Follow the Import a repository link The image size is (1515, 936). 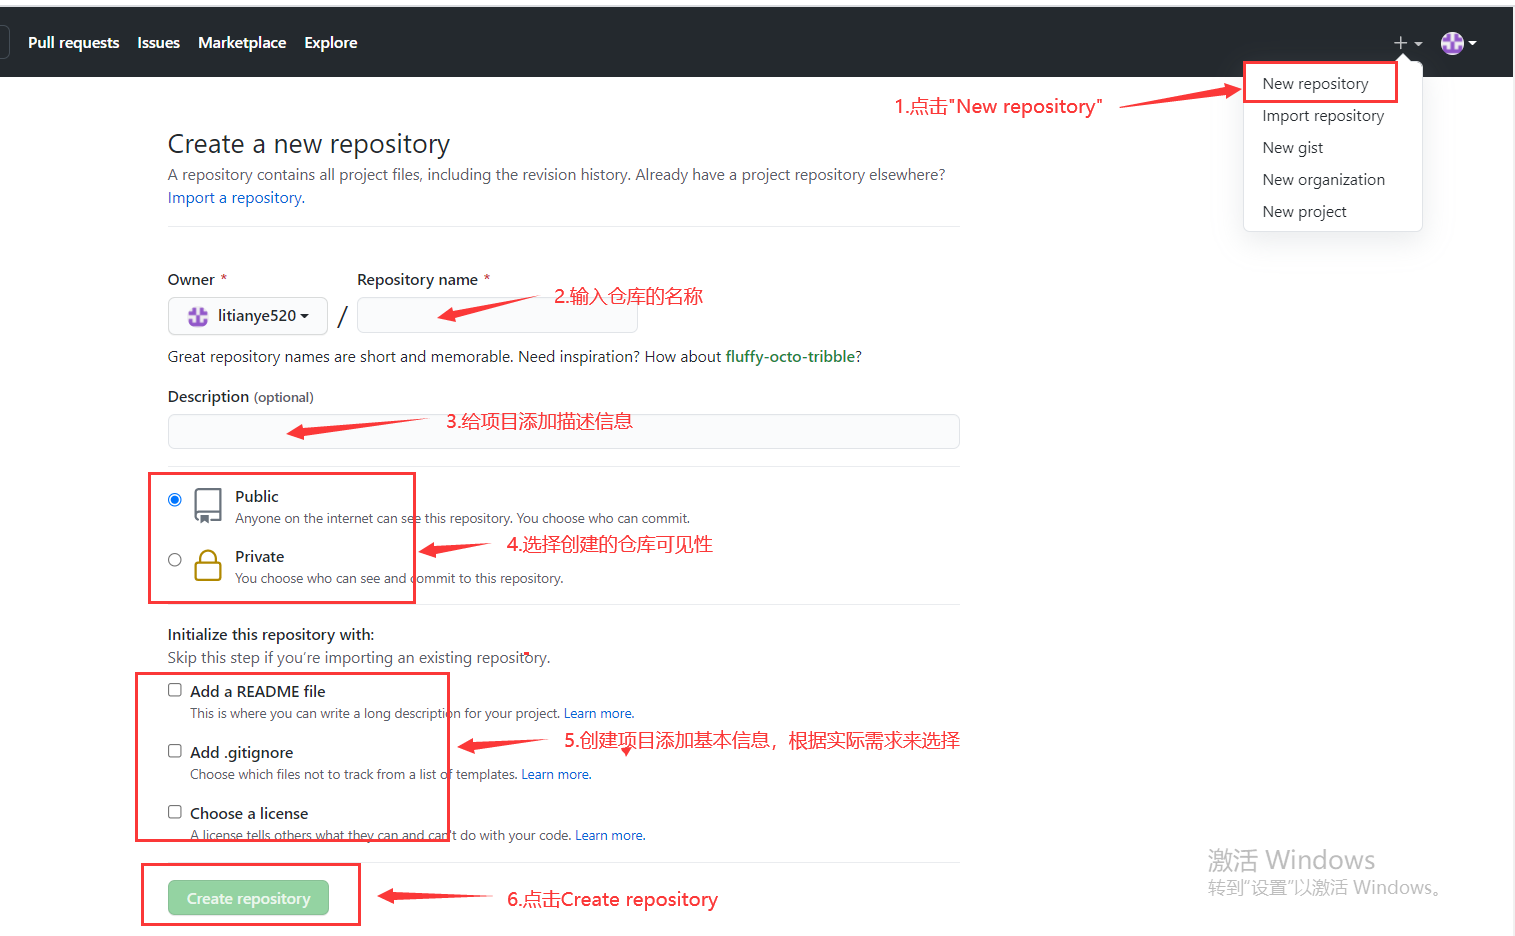pyautogui.click(x=235, y=198)
